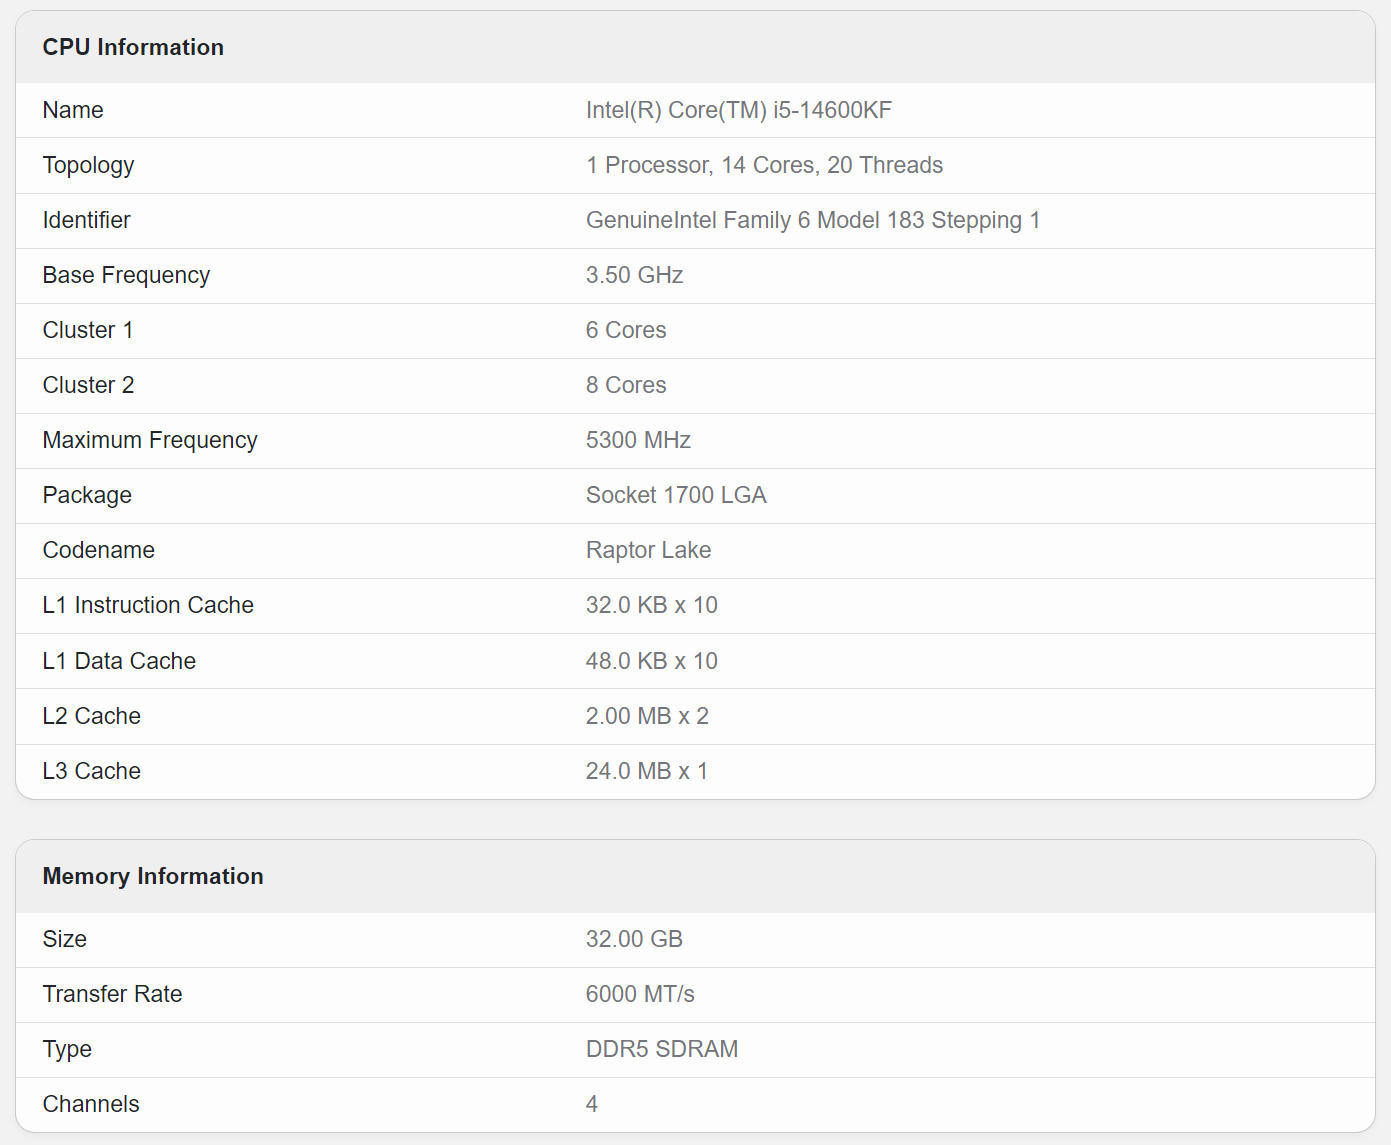Click the Topology row label
Screen dimensions: 1391x1145
coord(88,165)
